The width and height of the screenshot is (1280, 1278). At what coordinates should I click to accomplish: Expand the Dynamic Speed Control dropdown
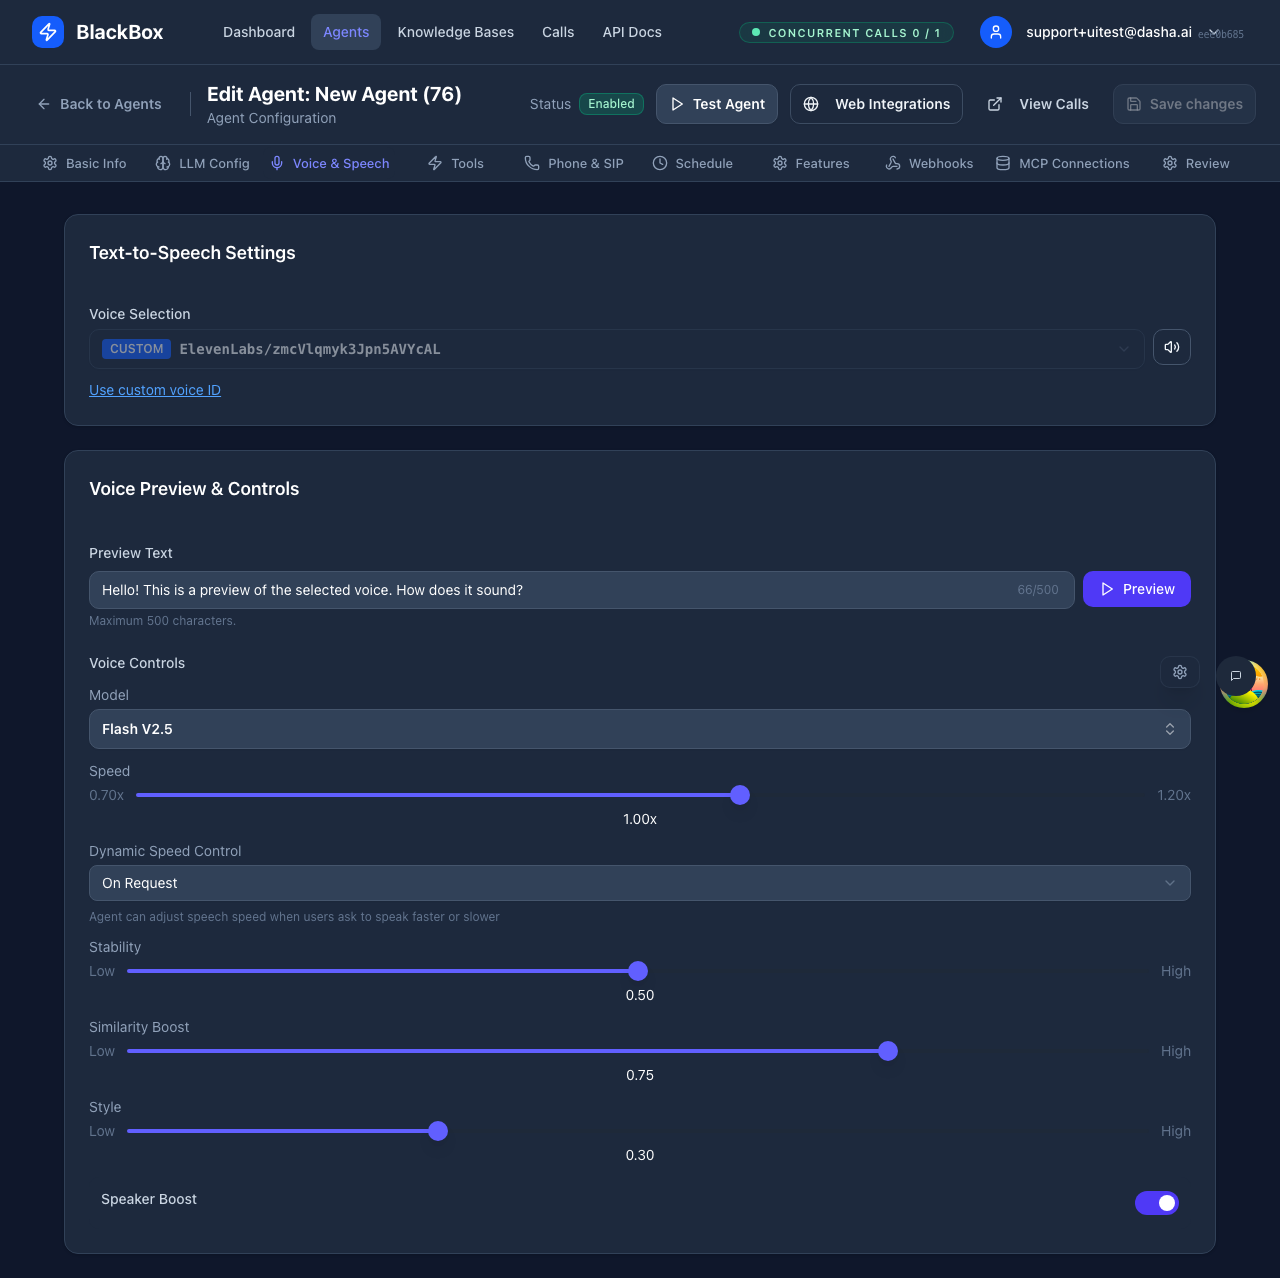click(640, 883)
